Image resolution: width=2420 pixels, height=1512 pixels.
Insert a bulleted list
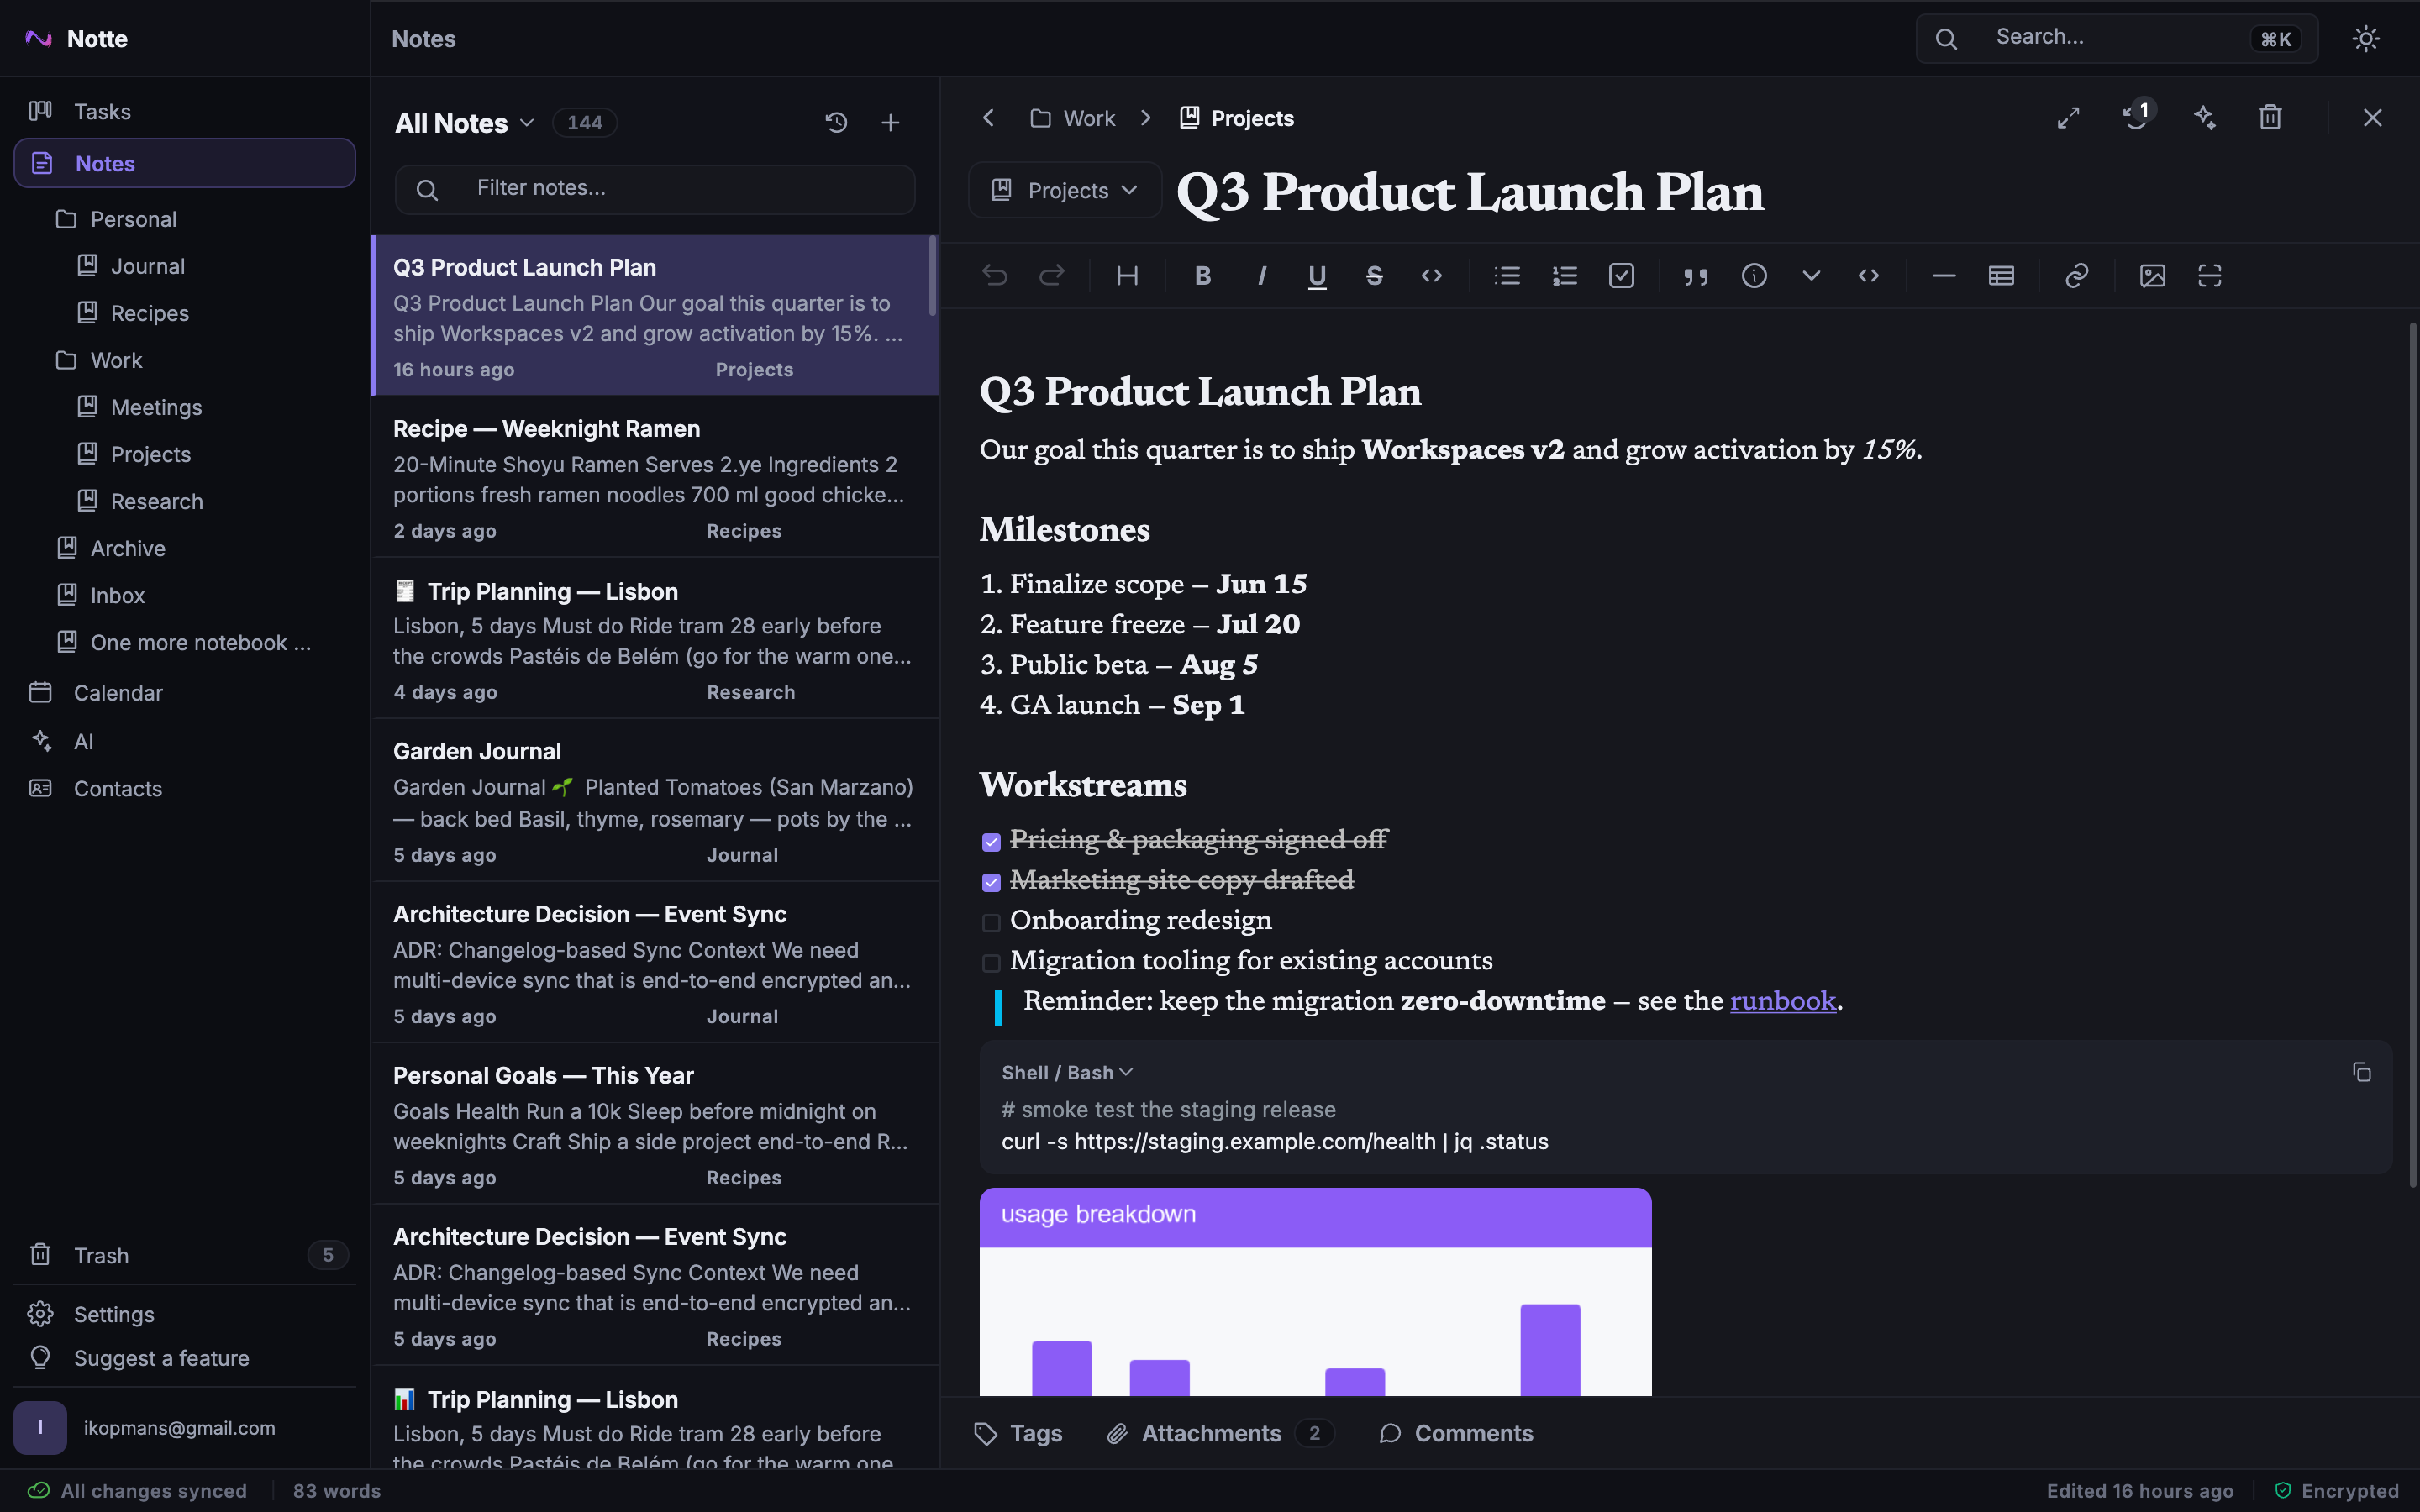(x=1507, y=275)
